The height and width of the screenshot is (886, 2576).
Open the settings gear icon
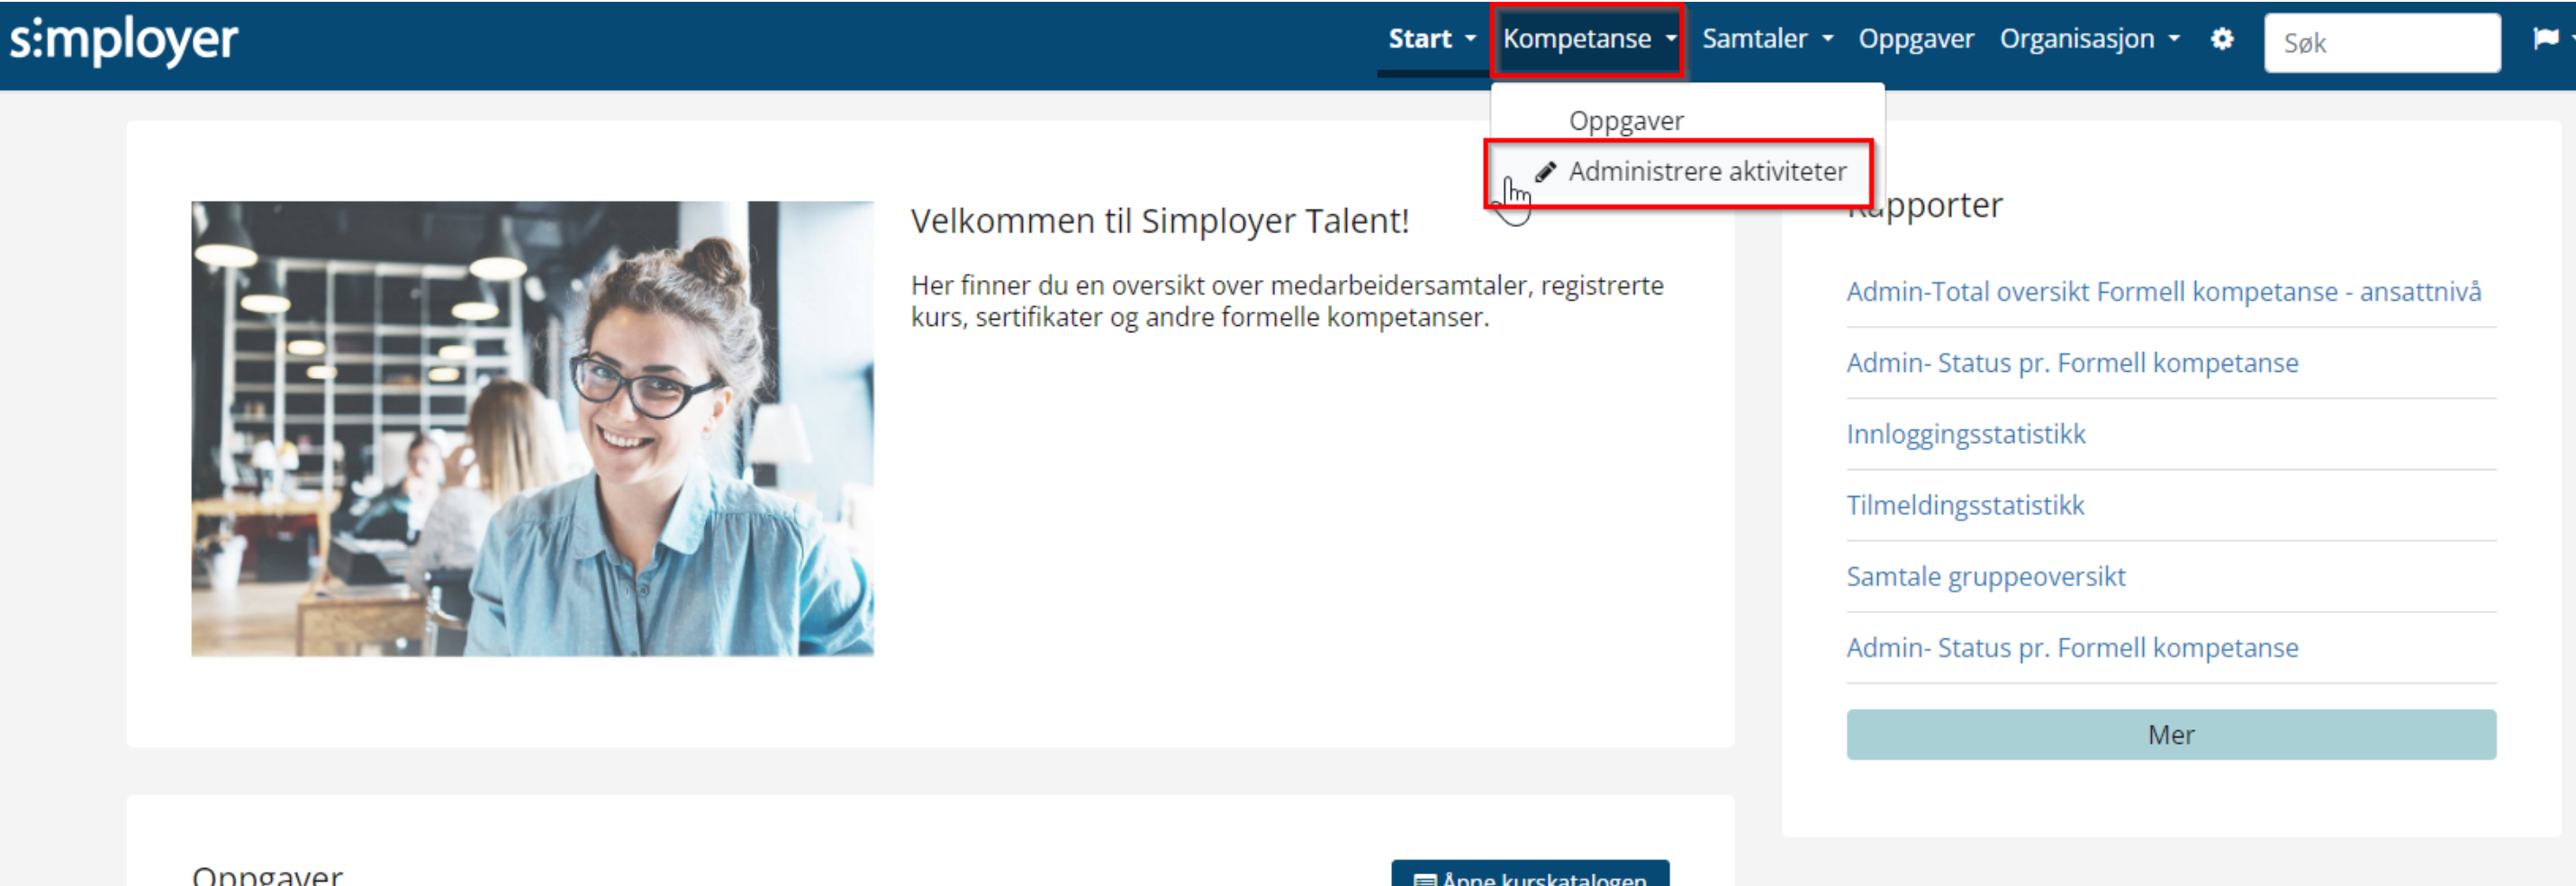coord(2222,39)
